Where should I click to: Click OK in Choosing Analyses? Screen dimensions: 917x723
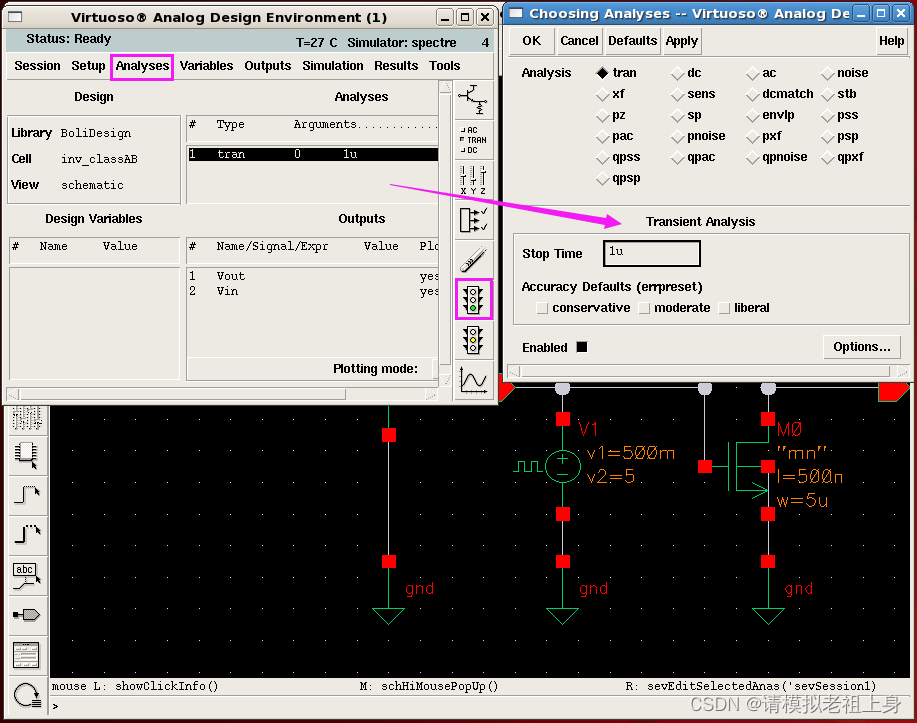pos(532,41)
